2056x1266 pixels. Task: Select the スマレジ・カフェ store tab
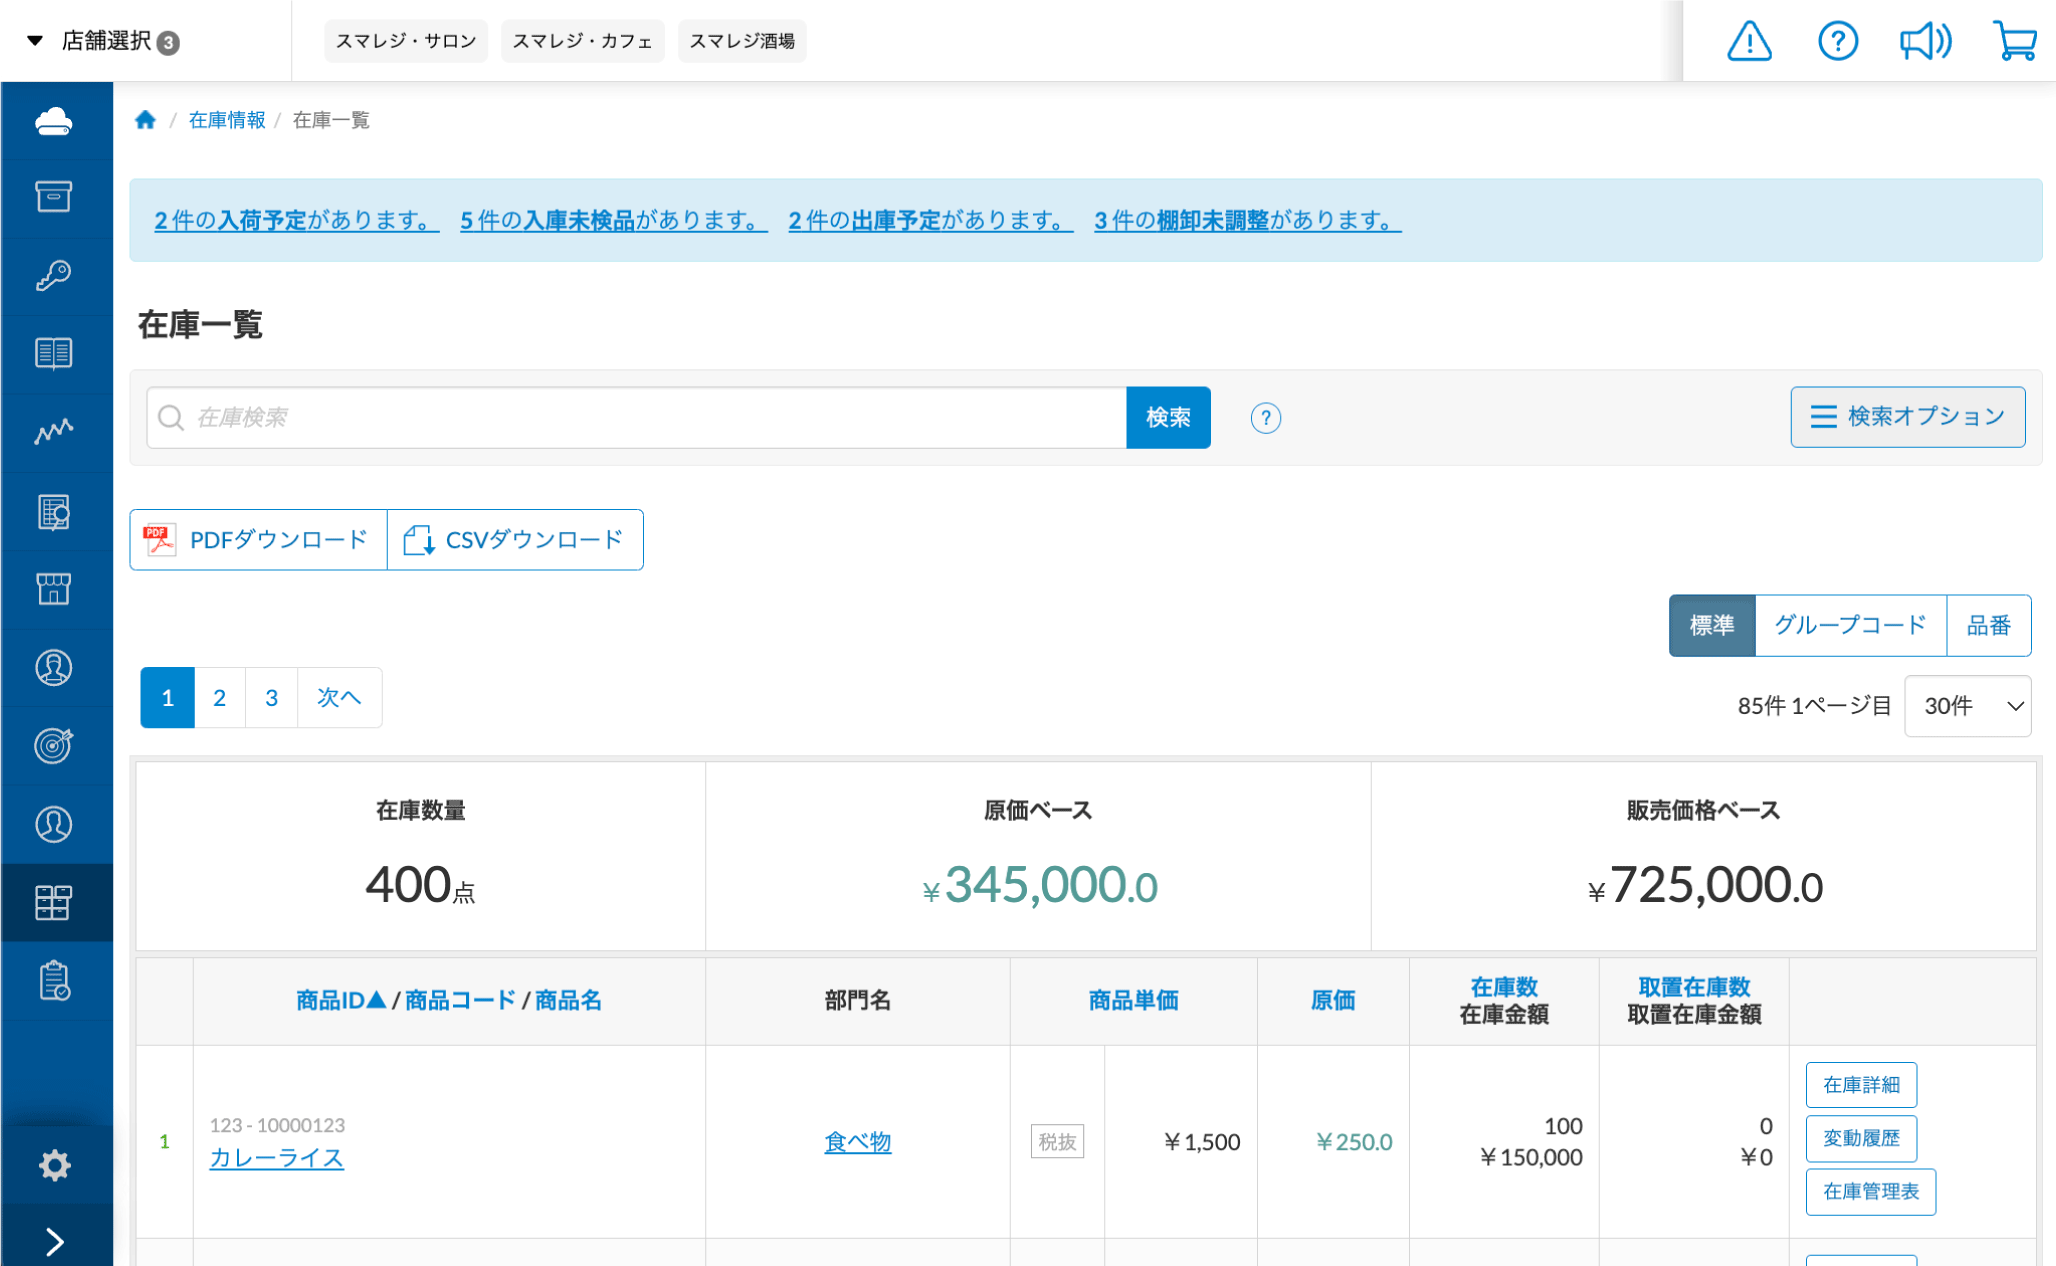pos(582,41)
